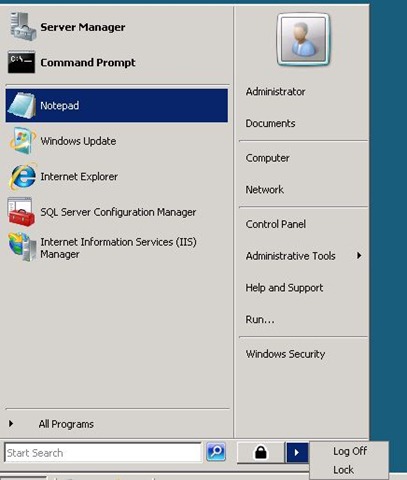This screenshot has width=407, height=480.
Task: Launch Internet Explorer icon
Action: [x=22, y=176]
